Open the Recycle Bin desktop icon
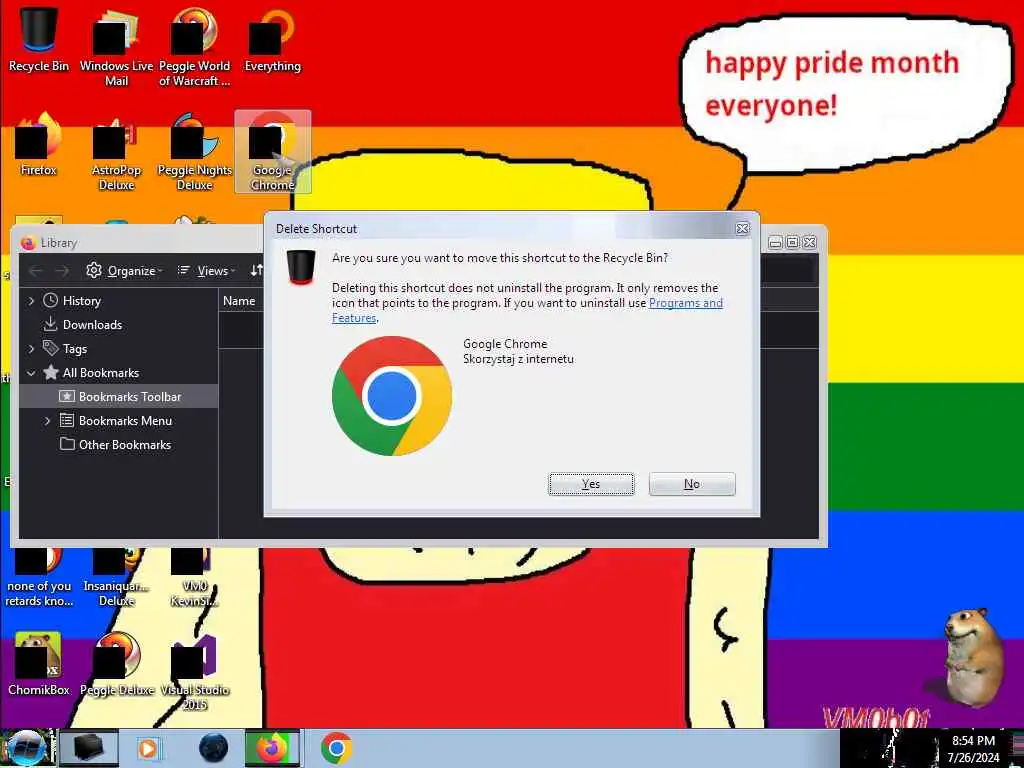 (39, 39)
